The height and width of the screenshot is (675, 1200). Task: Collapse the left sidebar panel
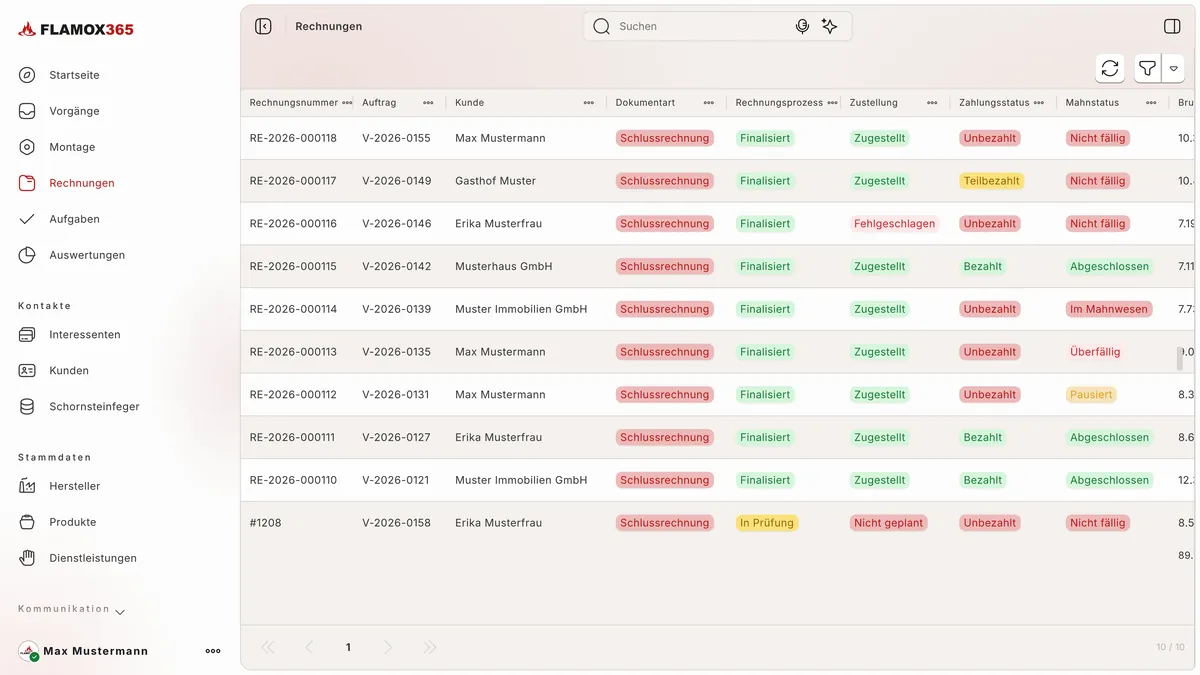coord(263,27)
